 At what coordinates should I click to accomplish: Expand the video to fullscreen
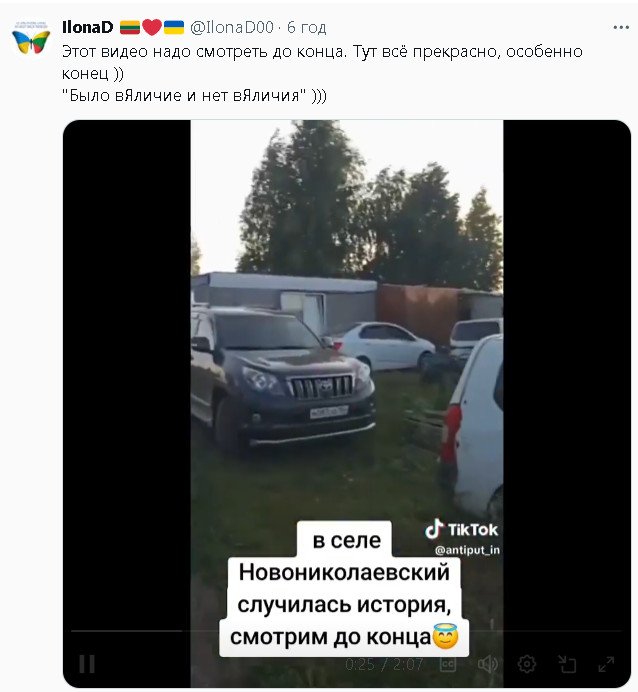click(x=606, y=664)
